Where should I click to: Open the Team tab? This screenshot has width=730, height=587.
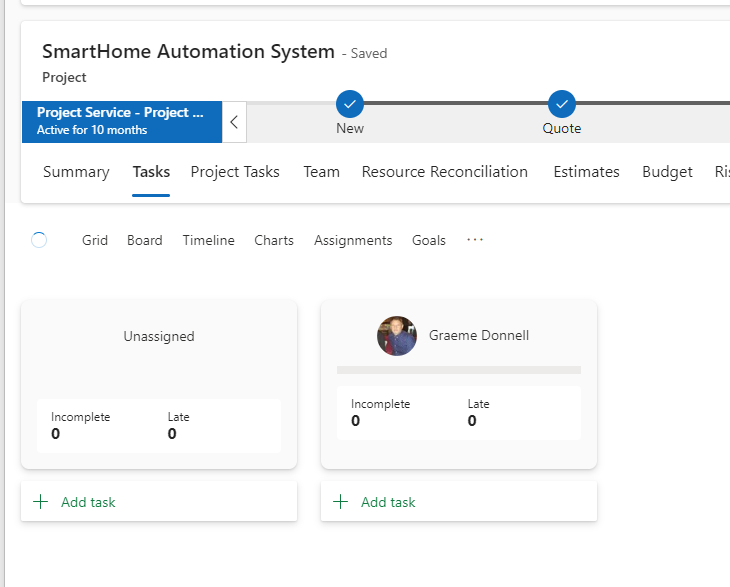pos(321,172)
